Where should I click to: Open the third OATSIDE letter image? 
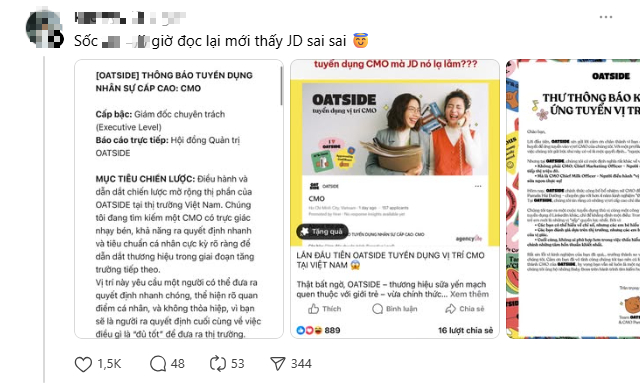click(x=574, y=199)
